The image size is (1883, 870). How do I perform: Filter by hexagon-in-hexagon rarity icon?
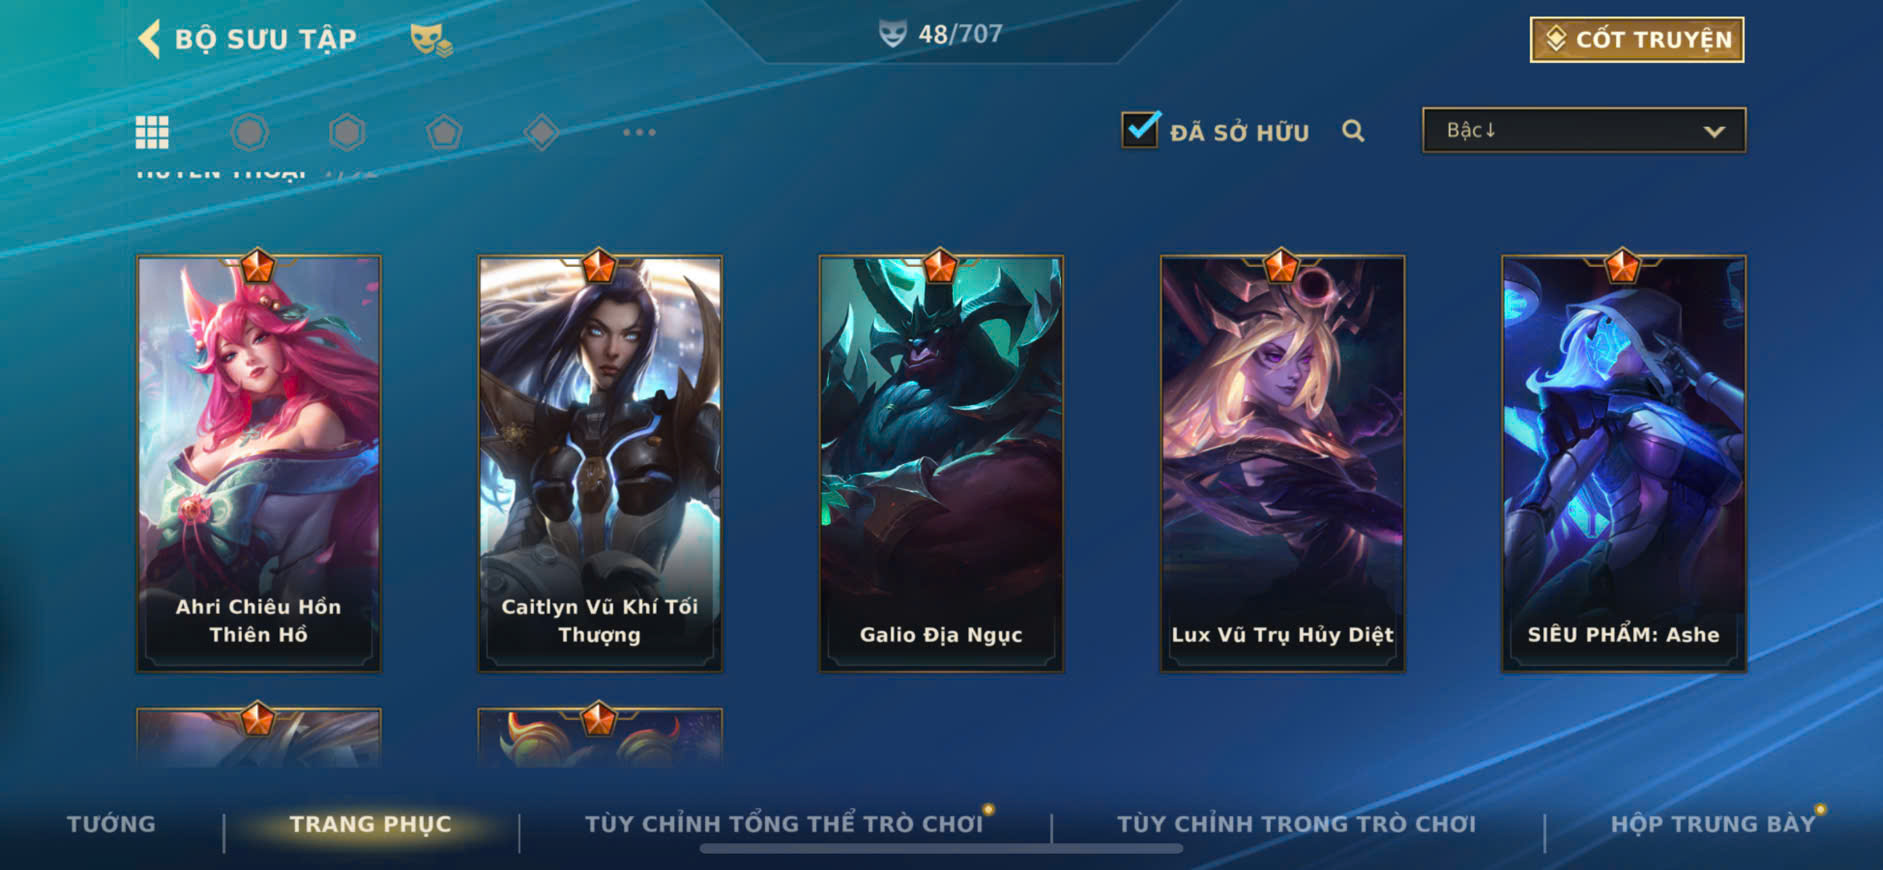pos(347,132)
